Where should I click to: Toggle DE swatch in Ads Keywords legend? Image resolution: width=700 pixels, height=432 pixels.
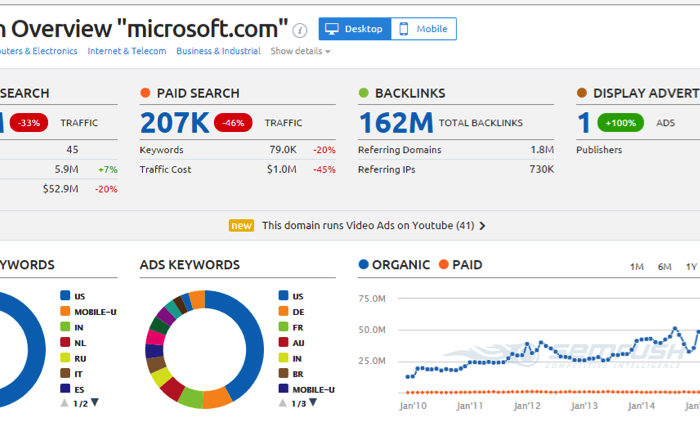pyautogui.click(x=283, y=311)
